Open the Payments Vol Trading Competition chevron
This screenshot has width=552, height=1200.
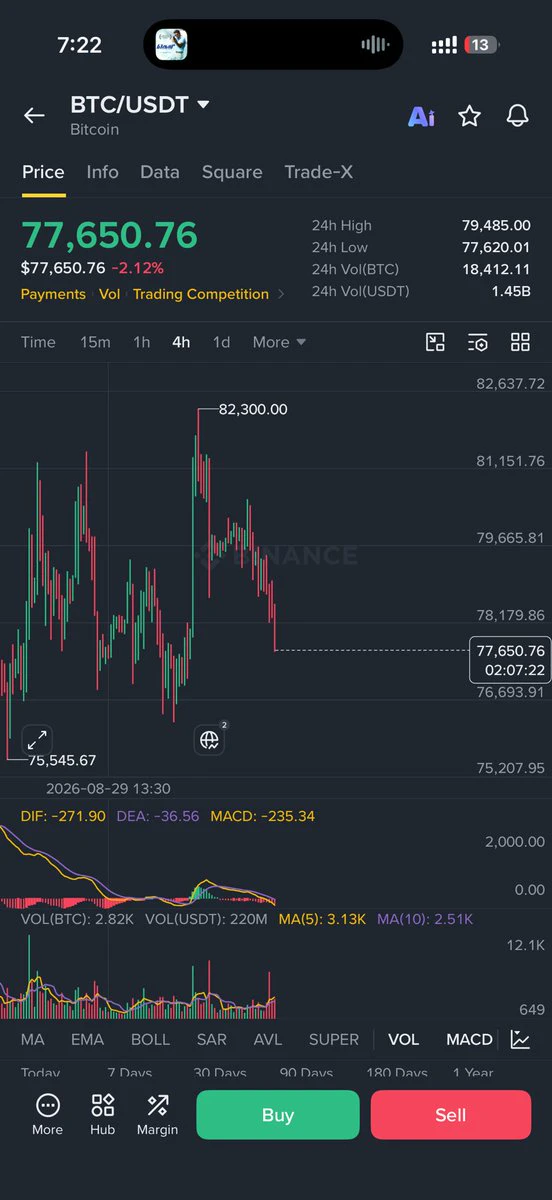(281, 294)
